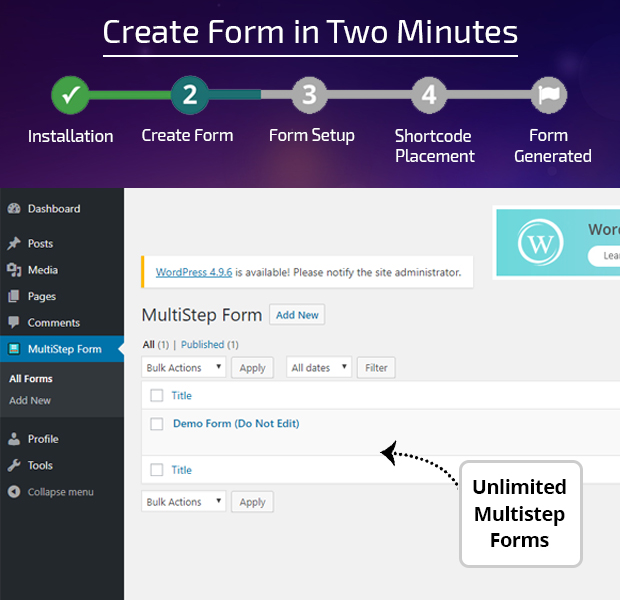Viewport: 620px width, 600px height.
Task: Click the Comments speech bubble icon
Action: coord(14,323)
